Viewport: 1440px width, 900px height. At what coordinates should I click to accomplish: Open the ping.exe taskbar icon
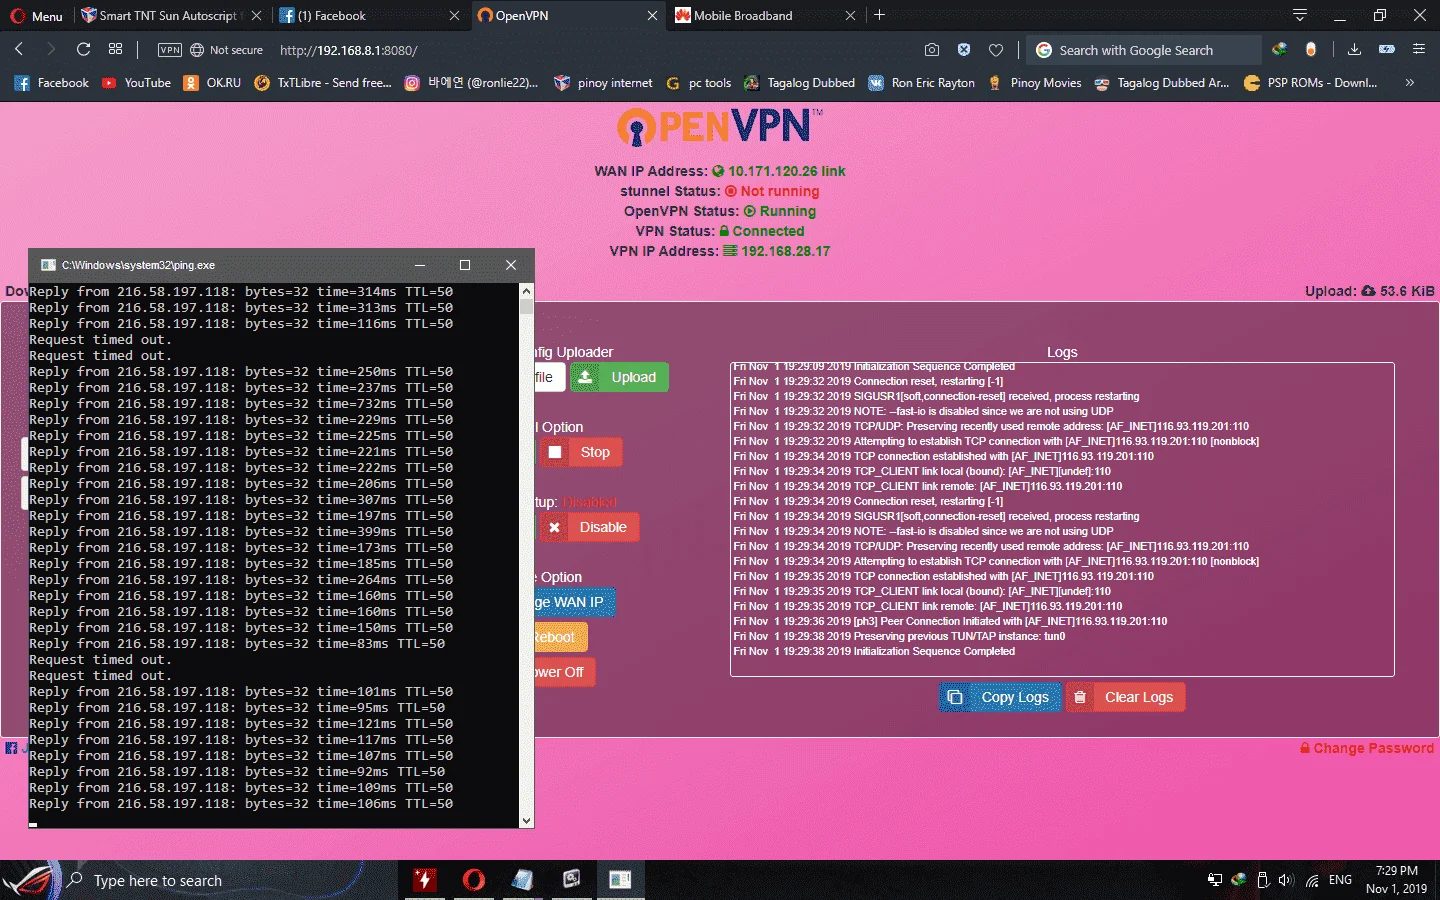pos(620,880)
